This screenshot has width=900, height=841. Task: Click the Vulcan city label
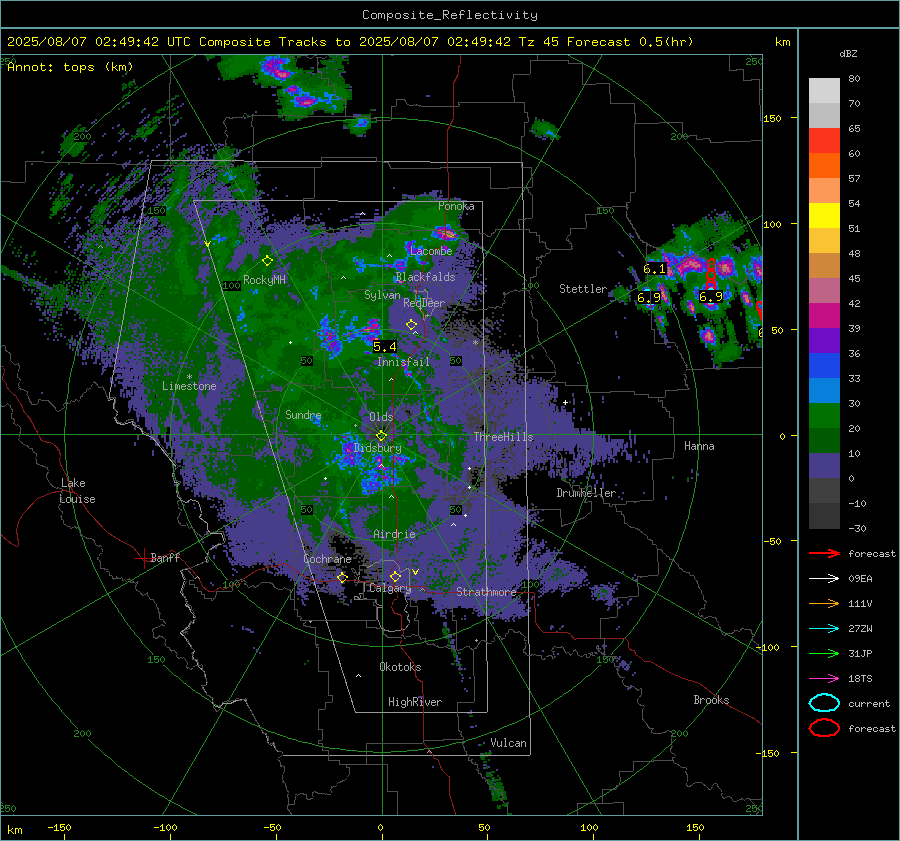pyautogui.click(x=508, y=743)
